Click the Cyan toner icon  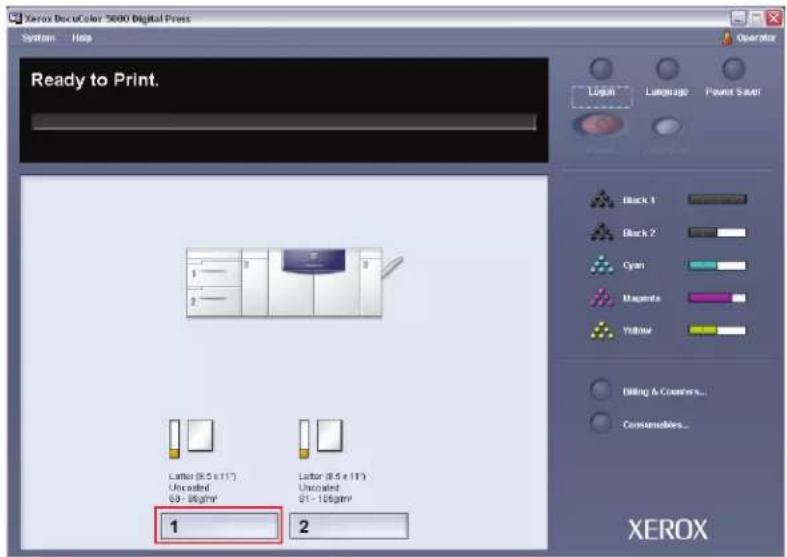pyautogui.click(x=602, y=264)
